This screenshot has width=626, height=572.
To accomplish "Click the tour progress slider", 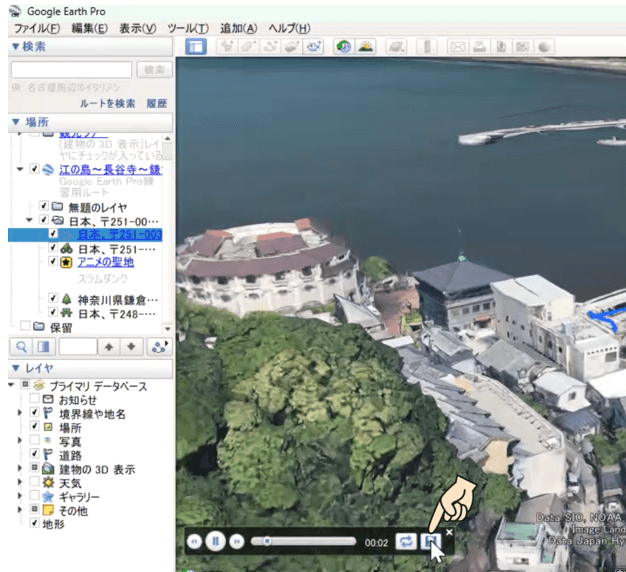I will point(305,541).
